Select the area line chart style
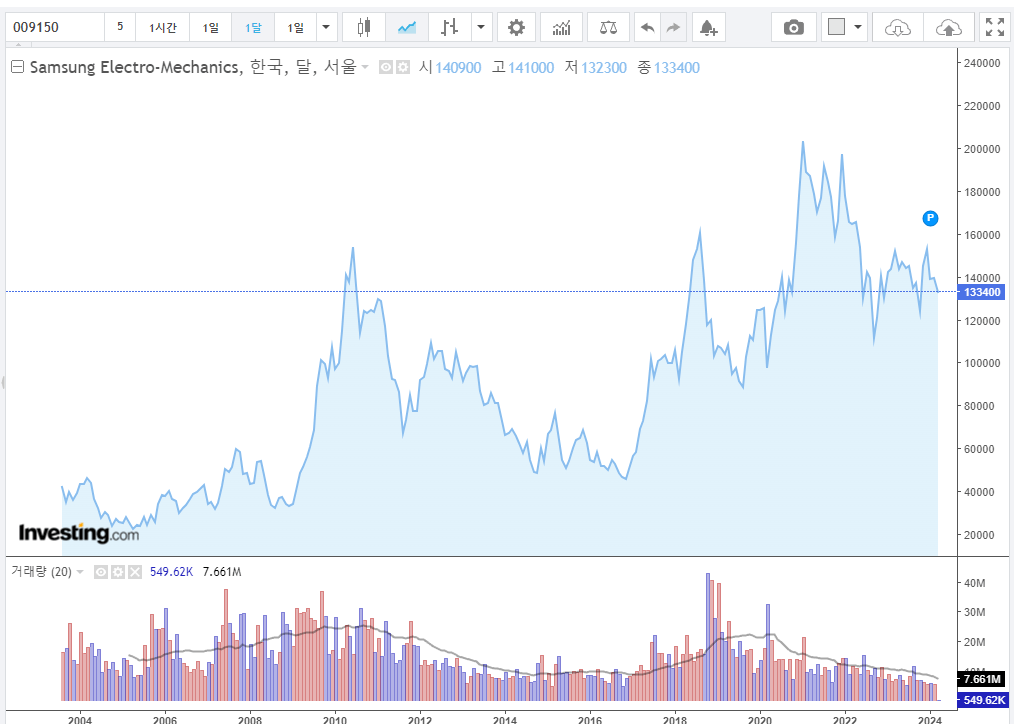The width and height of the screenshot is (1014, 724). click(407, 27)
